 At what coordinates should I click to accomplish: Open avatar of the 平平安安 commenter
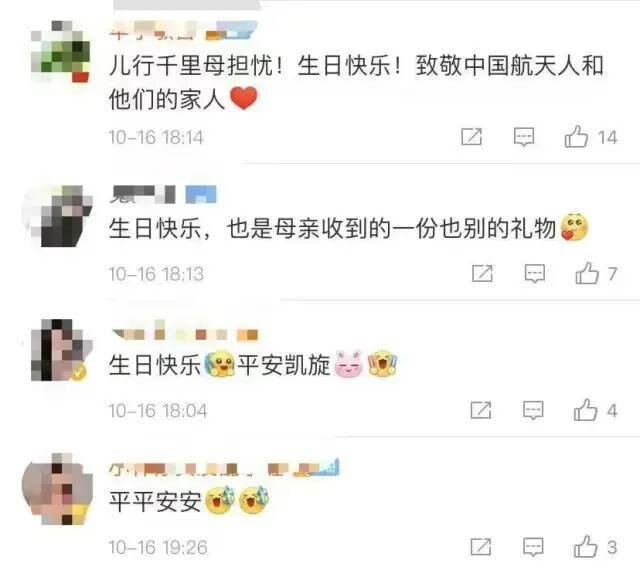pyautogui.click(x=57, y=489)
